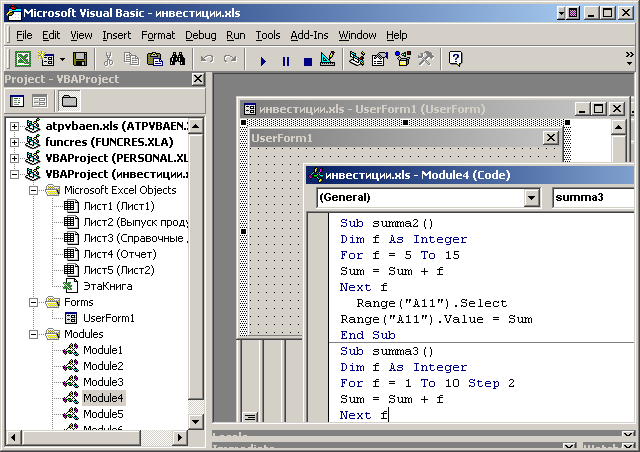
Task: Open the Insert object dropdown arrow
Action: click(62, 59)
